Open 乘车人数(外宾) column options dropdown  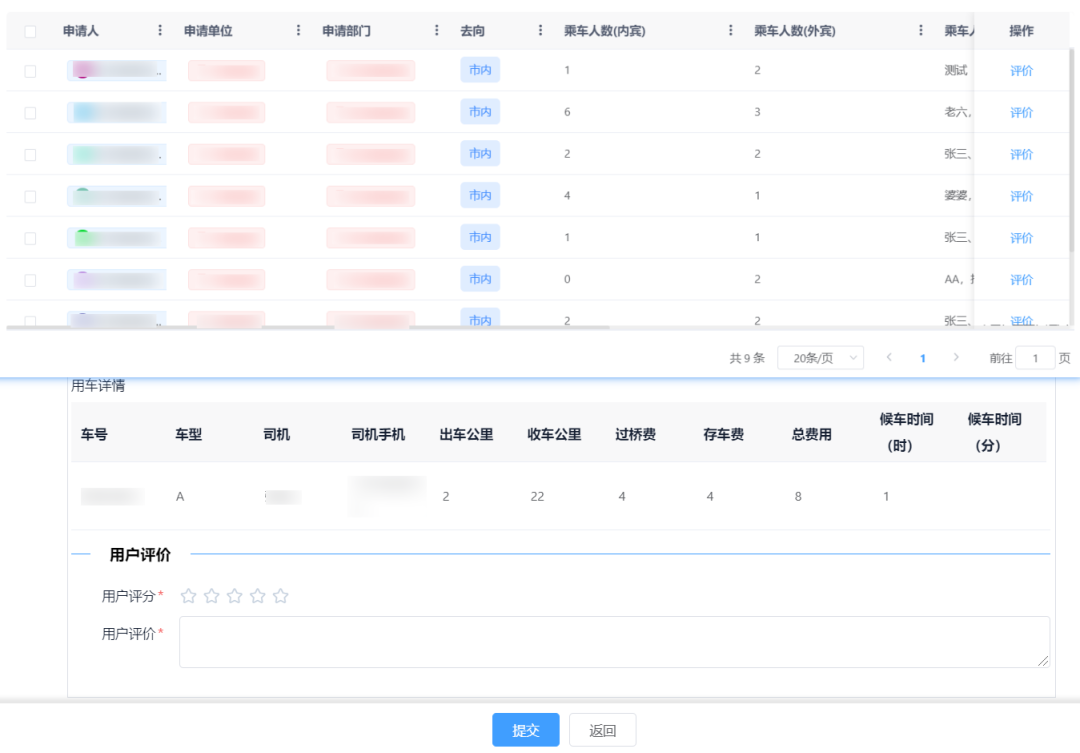[921, 31]
